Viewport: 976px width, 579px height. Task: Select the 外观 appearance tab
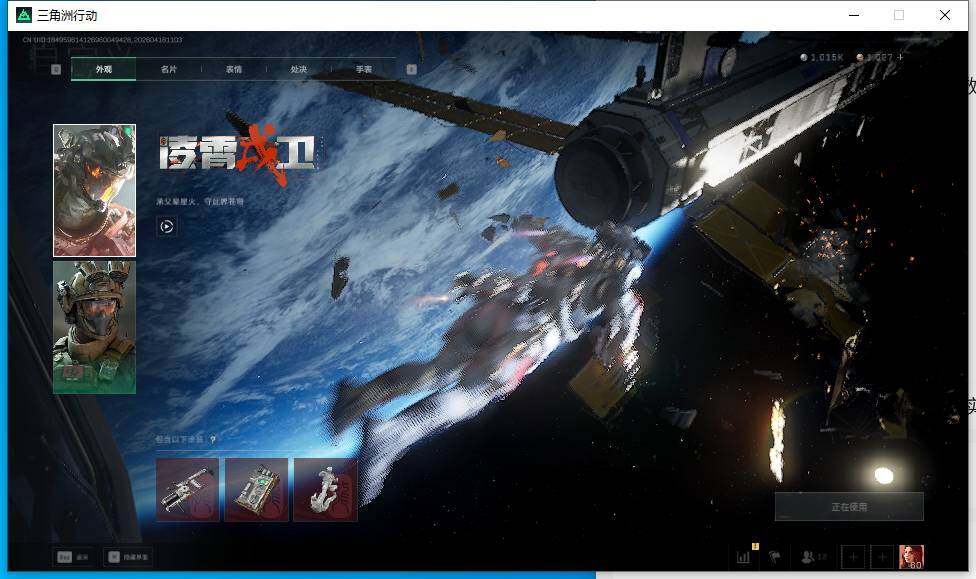[103, 69]
